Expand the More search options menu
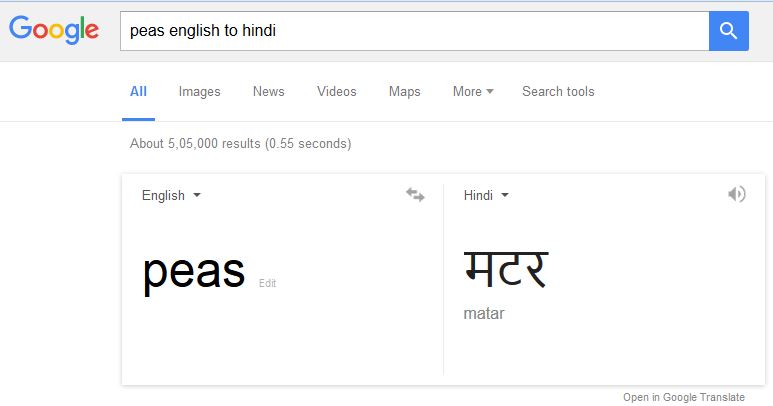The height and width of the screenshot is (406, 773). pyautogui.click(x=473, y=92)
